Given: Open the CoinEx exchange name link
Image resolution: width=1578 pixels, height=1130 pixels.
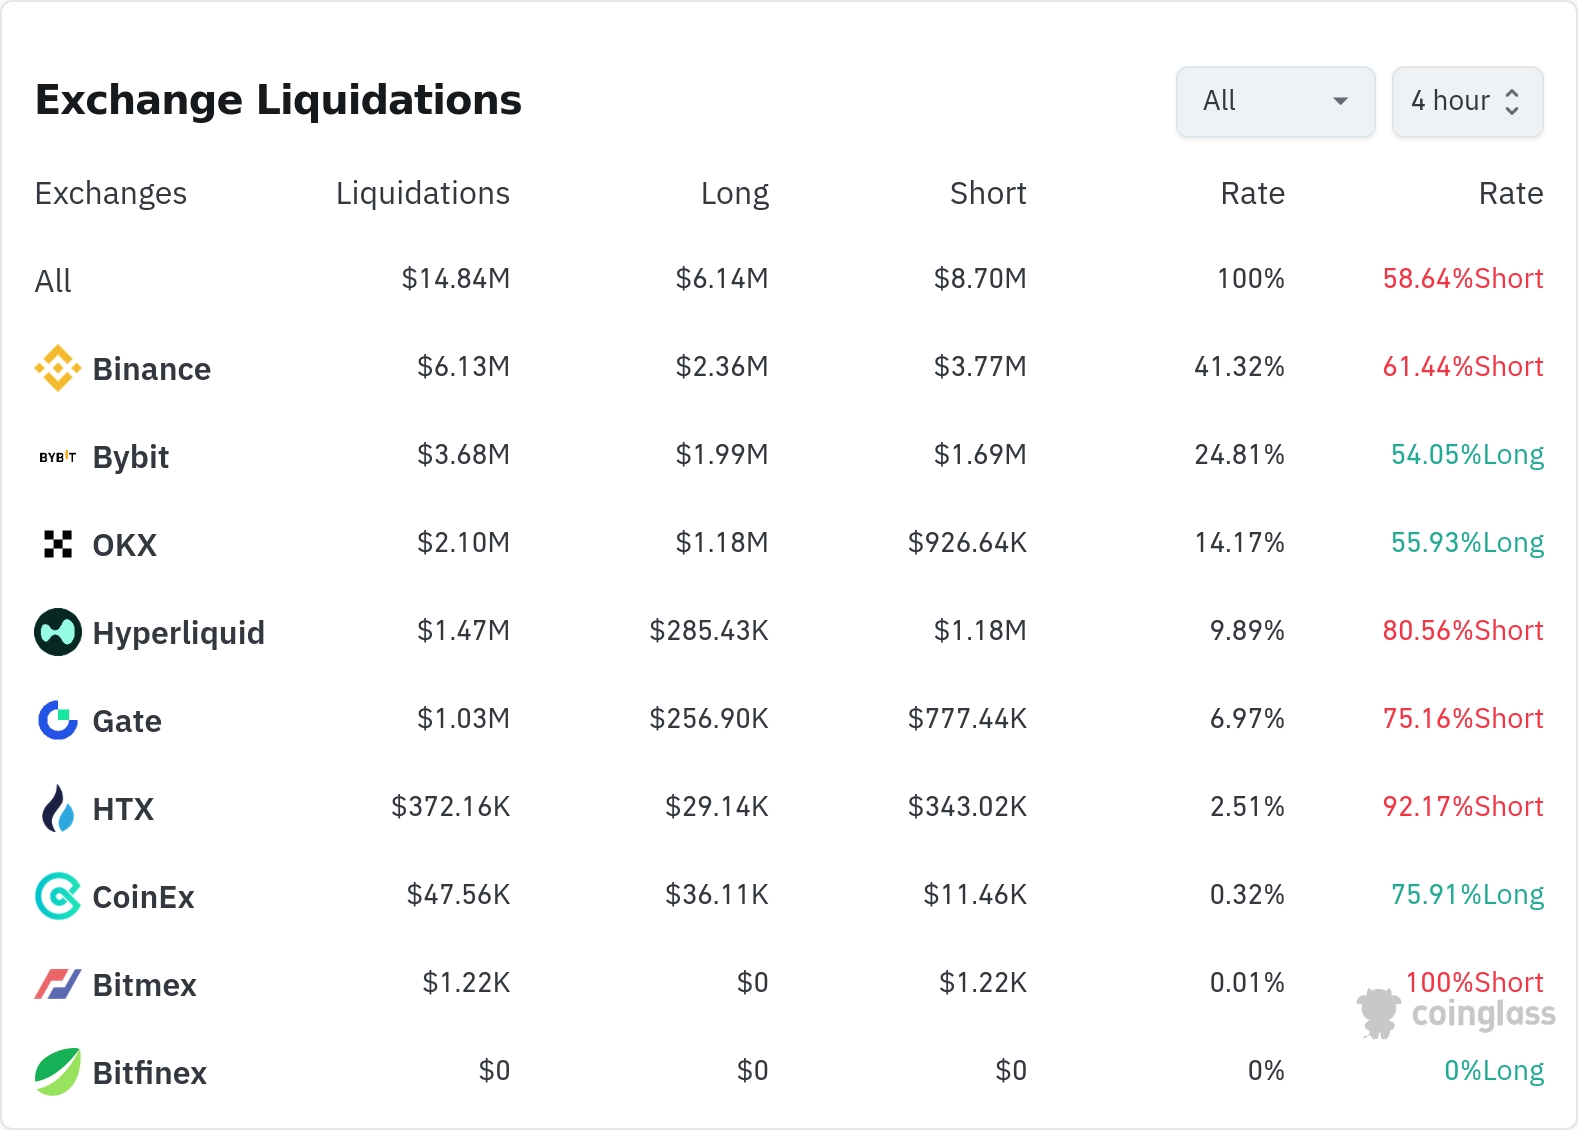Looking at the screenshot, I should pyautogui.click(x=143, y=897).
